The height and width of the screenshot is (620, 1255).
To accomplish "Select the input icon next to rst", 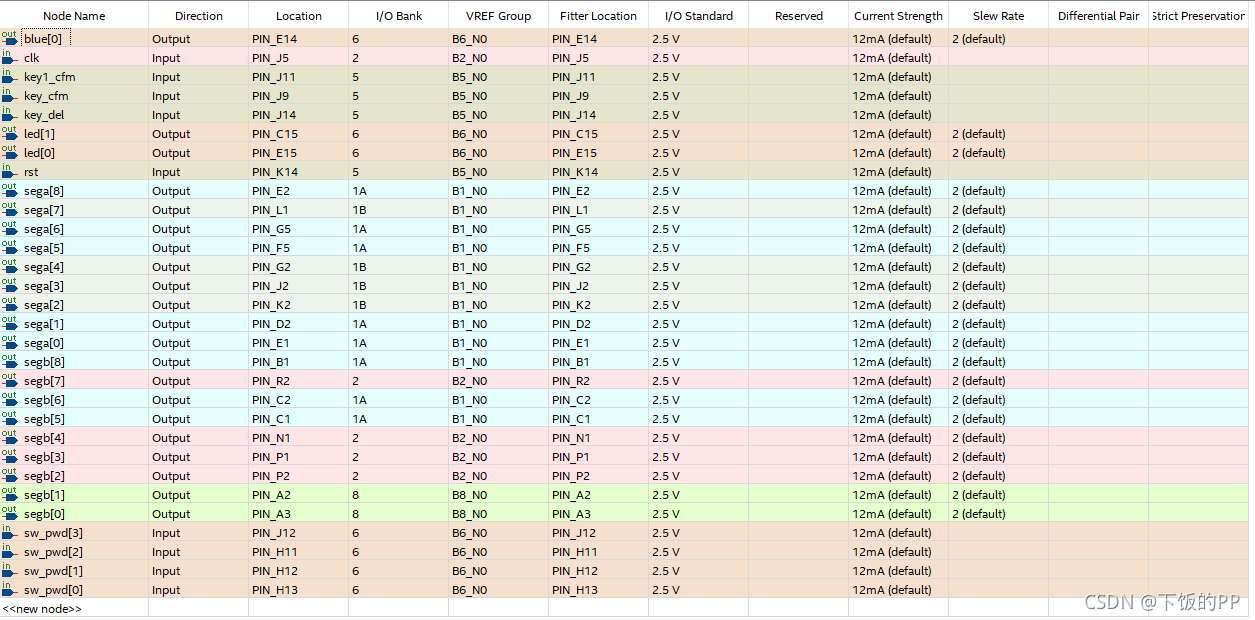I will click(10, 172).
